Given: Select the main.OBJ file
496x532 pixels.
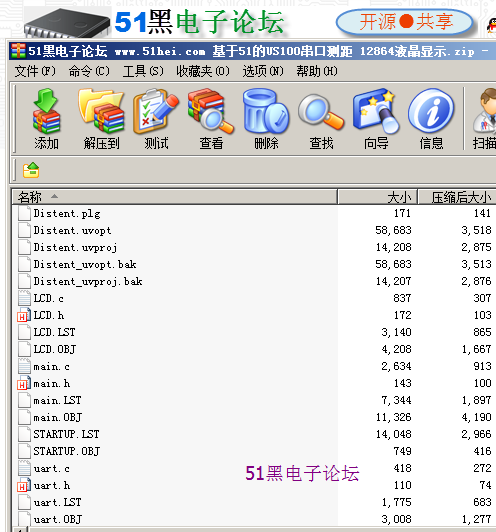Looking at the screenshot, I should [x=58, y=417].
